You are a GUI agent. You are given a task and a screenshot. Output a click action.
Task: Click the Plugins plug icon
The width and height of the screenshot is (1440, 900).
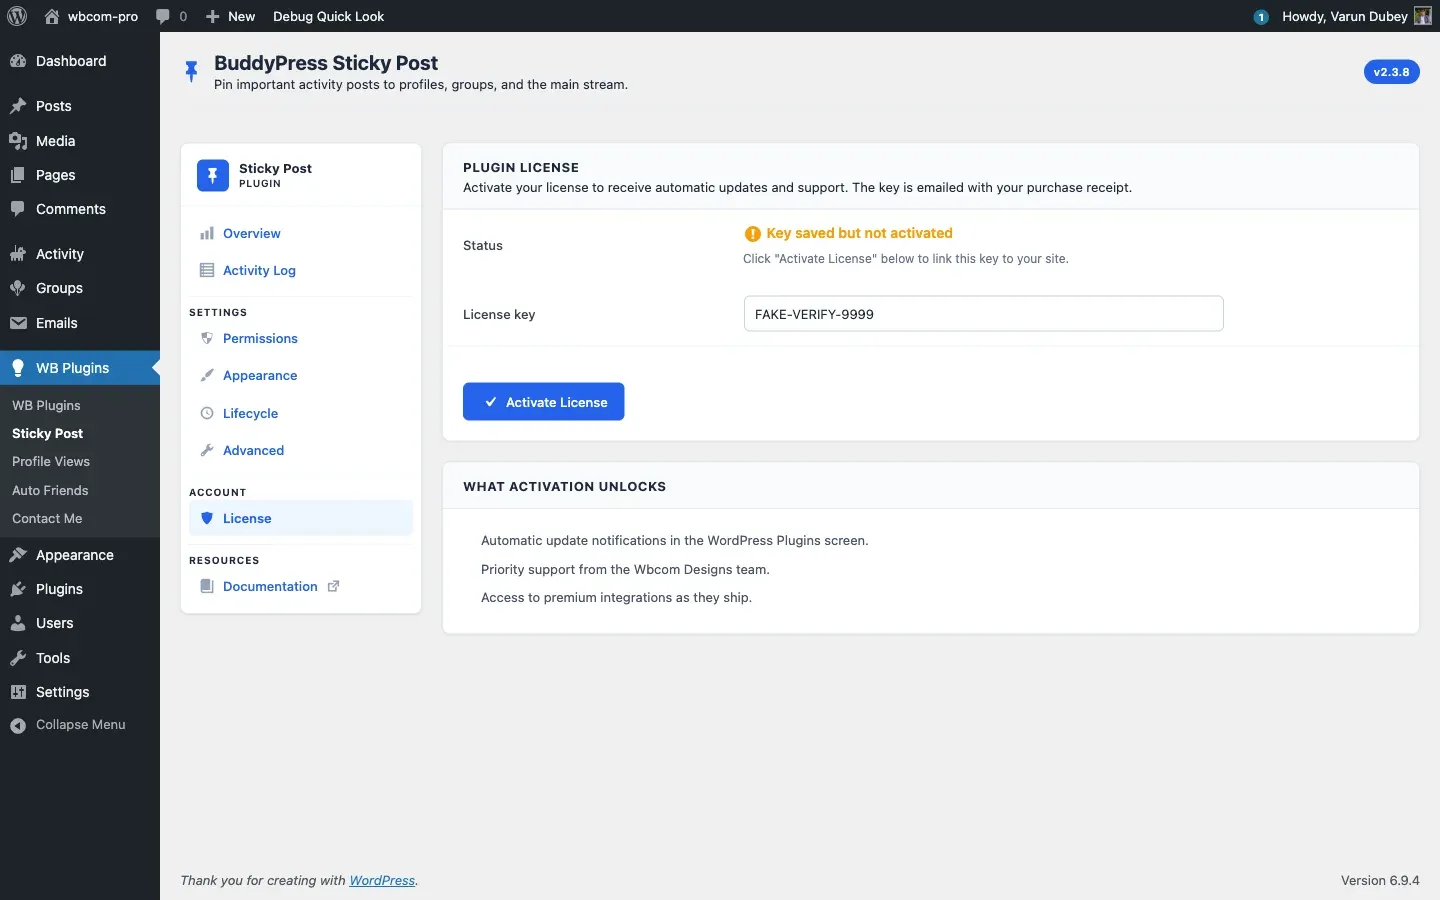(18, 589)
